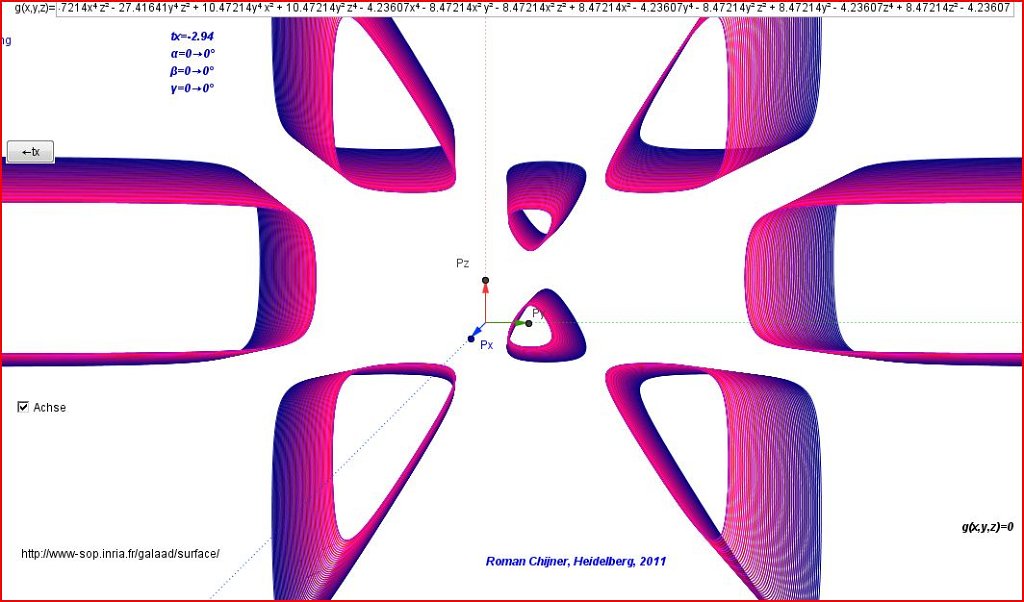Screen dimensions: 1024x602
Task: Click the Pz point label
Action: tap(462, 263)
